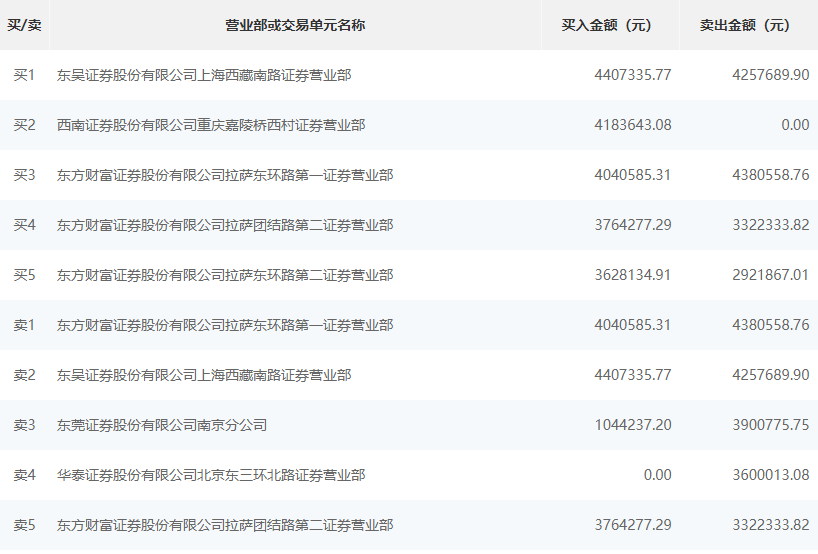
Task: Click 拉萨东环路第一证券营业部 name in 买3 row
Action: (225, 175)
